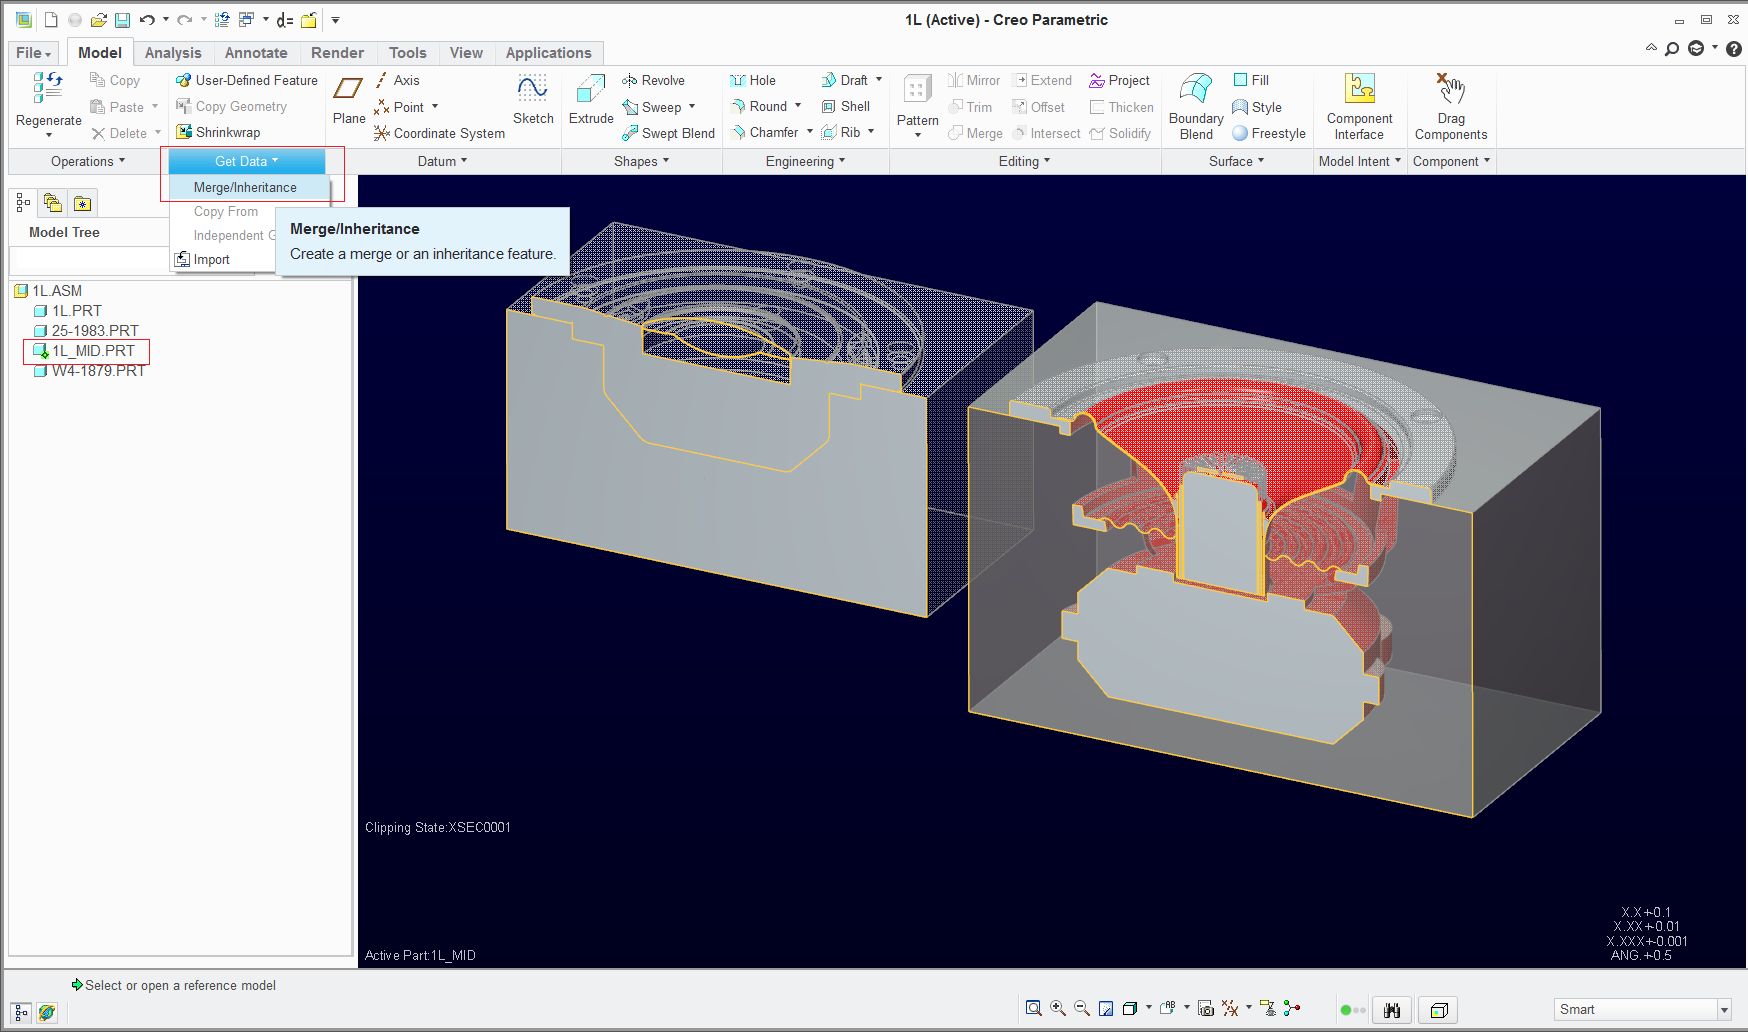The width and height of the screenshot is (1748, 1032).
Task: Choose Merge/Inheritance from Get Data menu
Action: [249, 187]
